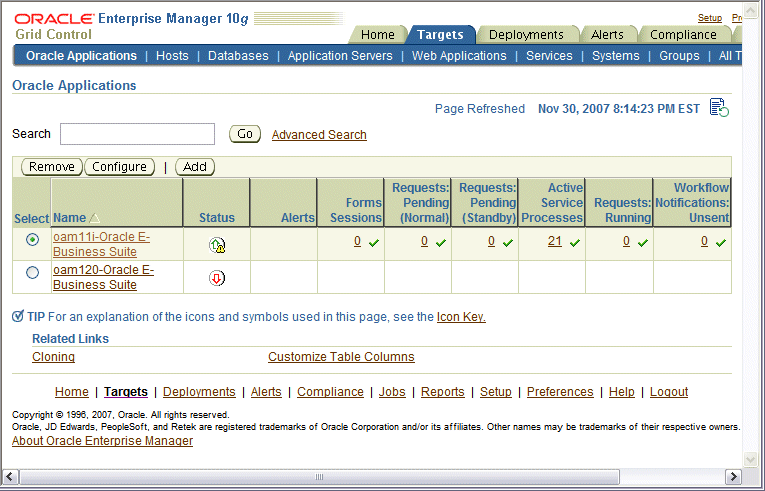Click the vertical scrollbar up arrow
Screen dimensions: 765x491
pos(750,11)
